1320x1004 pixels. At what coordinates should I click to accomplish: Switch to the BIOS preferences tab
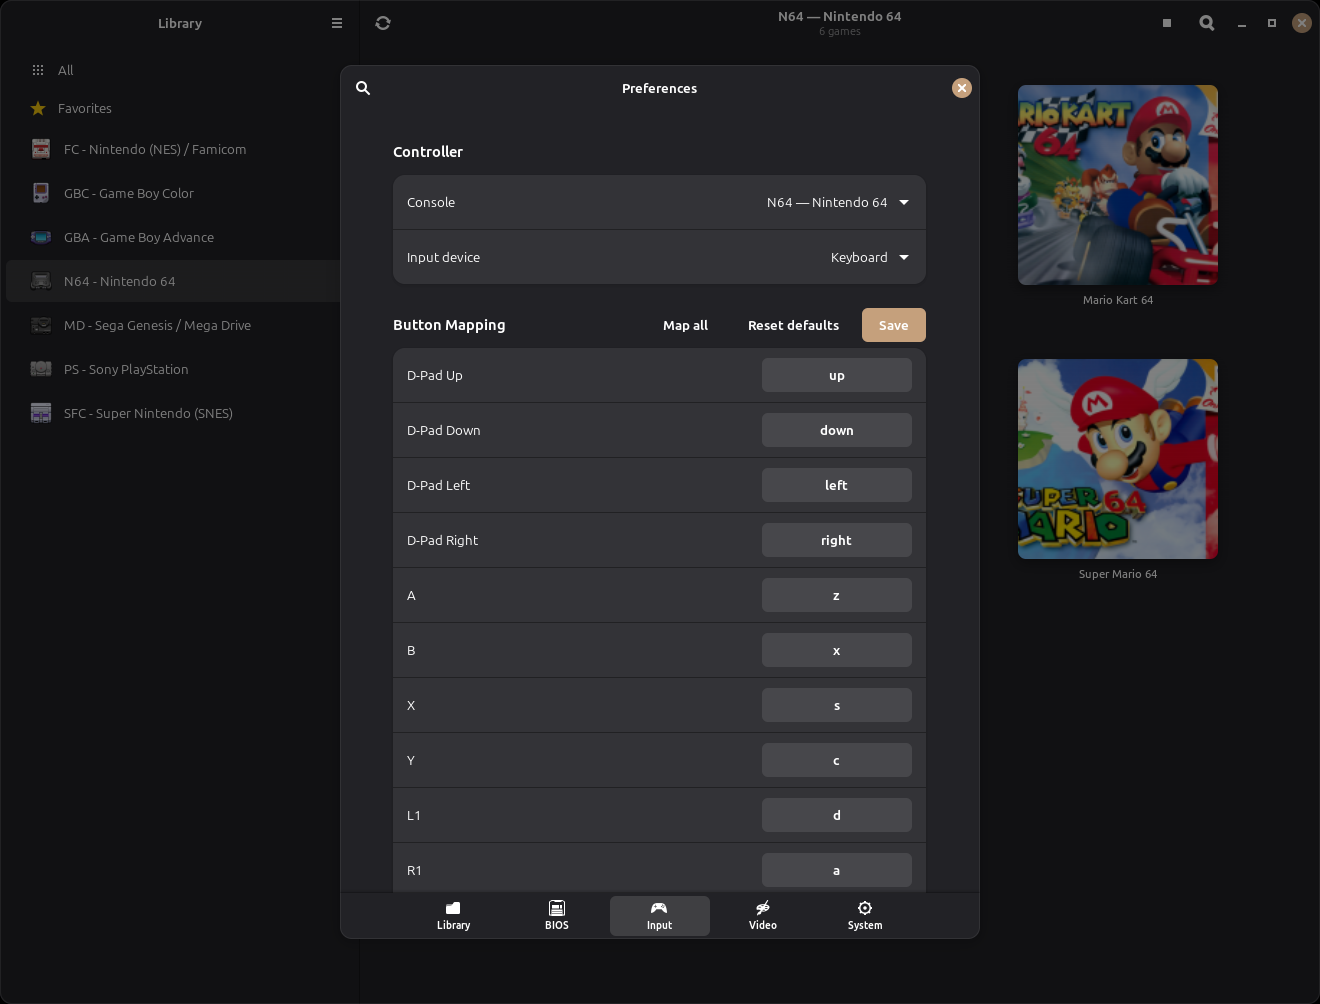557,916
